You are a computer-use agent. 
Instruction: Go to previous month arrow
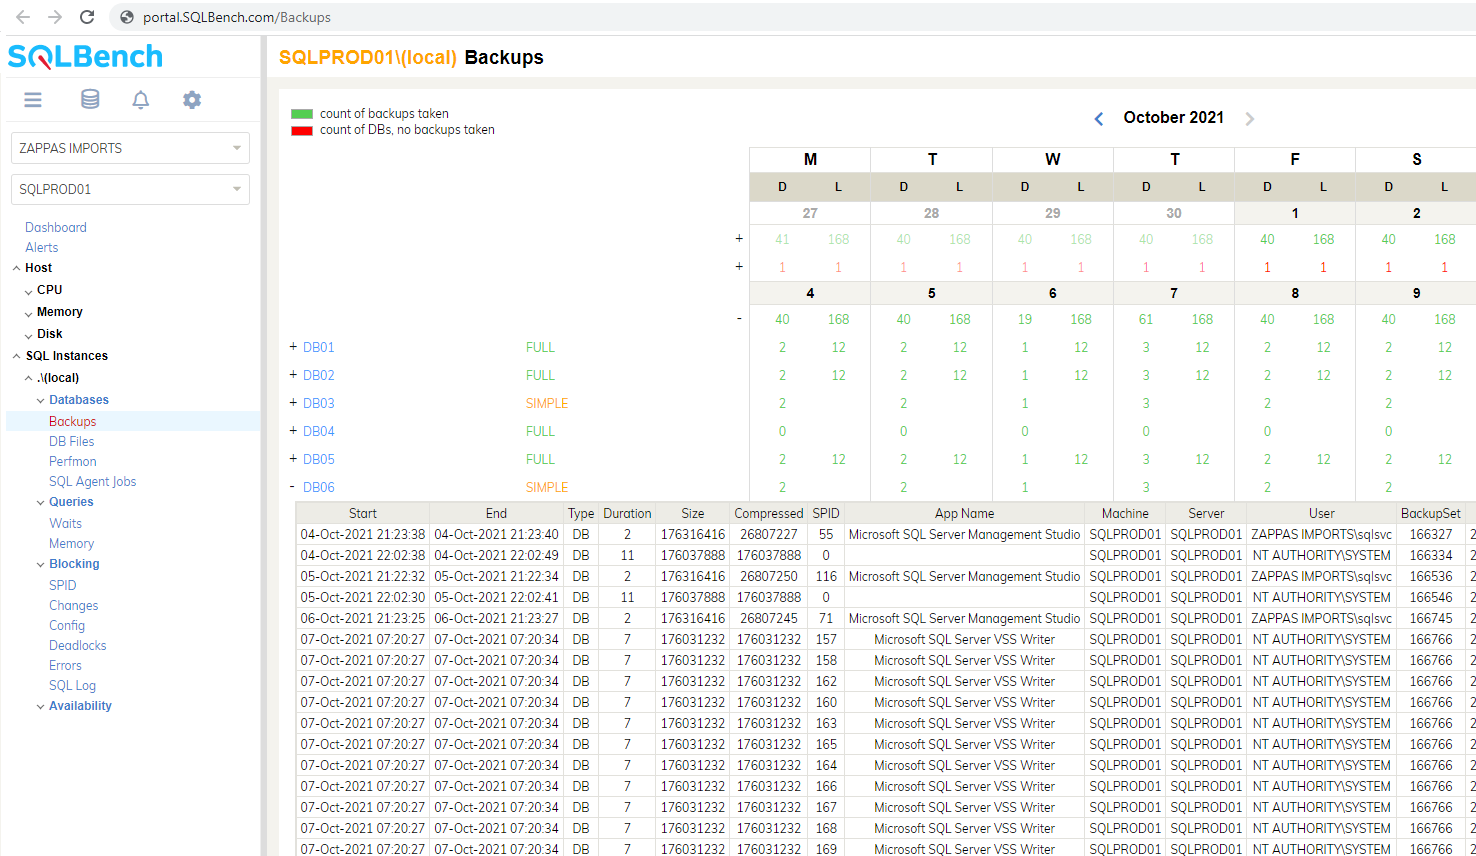[1099, 119]
